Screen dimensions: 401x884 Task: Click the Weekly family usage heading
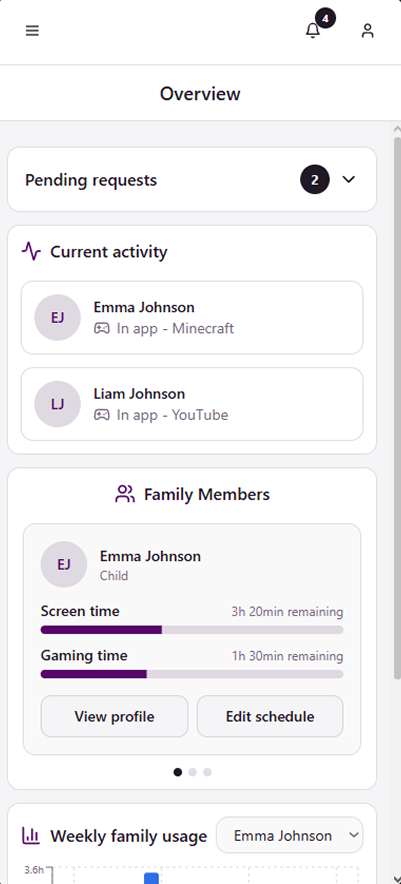(x=129, y=836)
